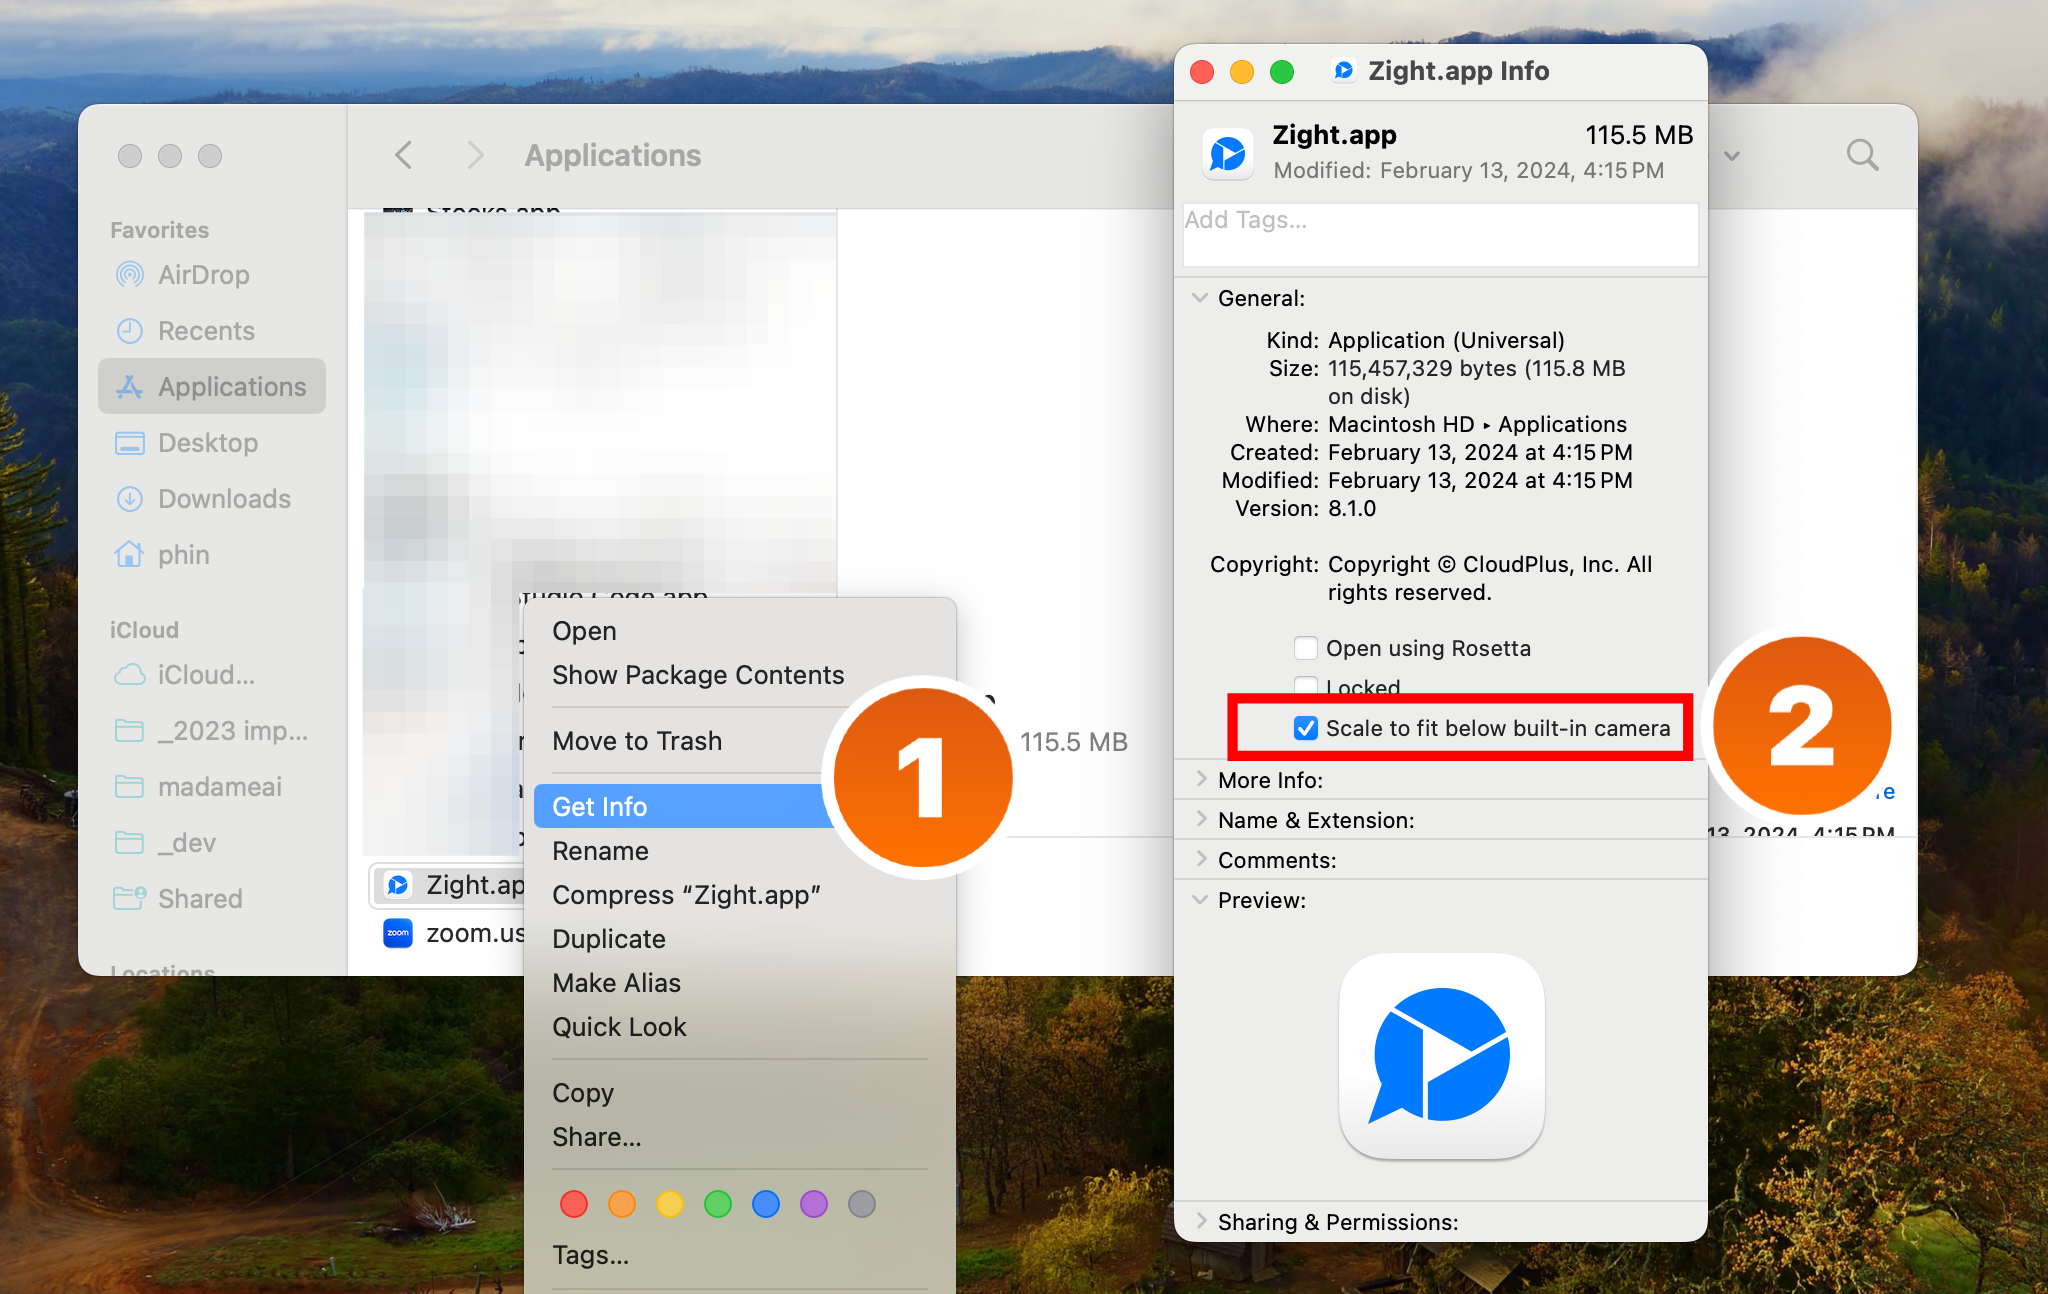Click the _dev folder icon

(130, 843)
